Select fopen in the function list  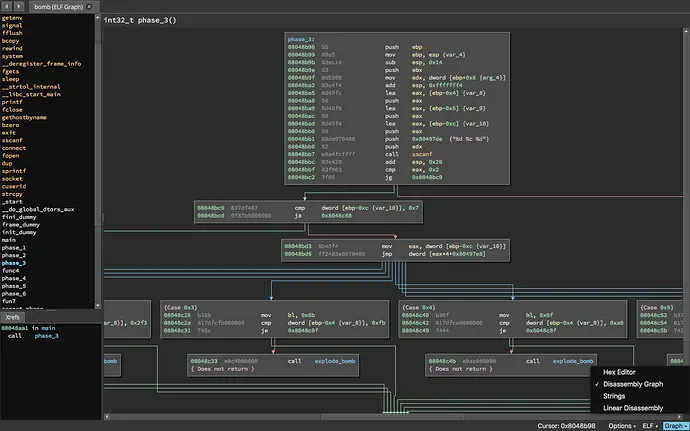click(10, 156)
